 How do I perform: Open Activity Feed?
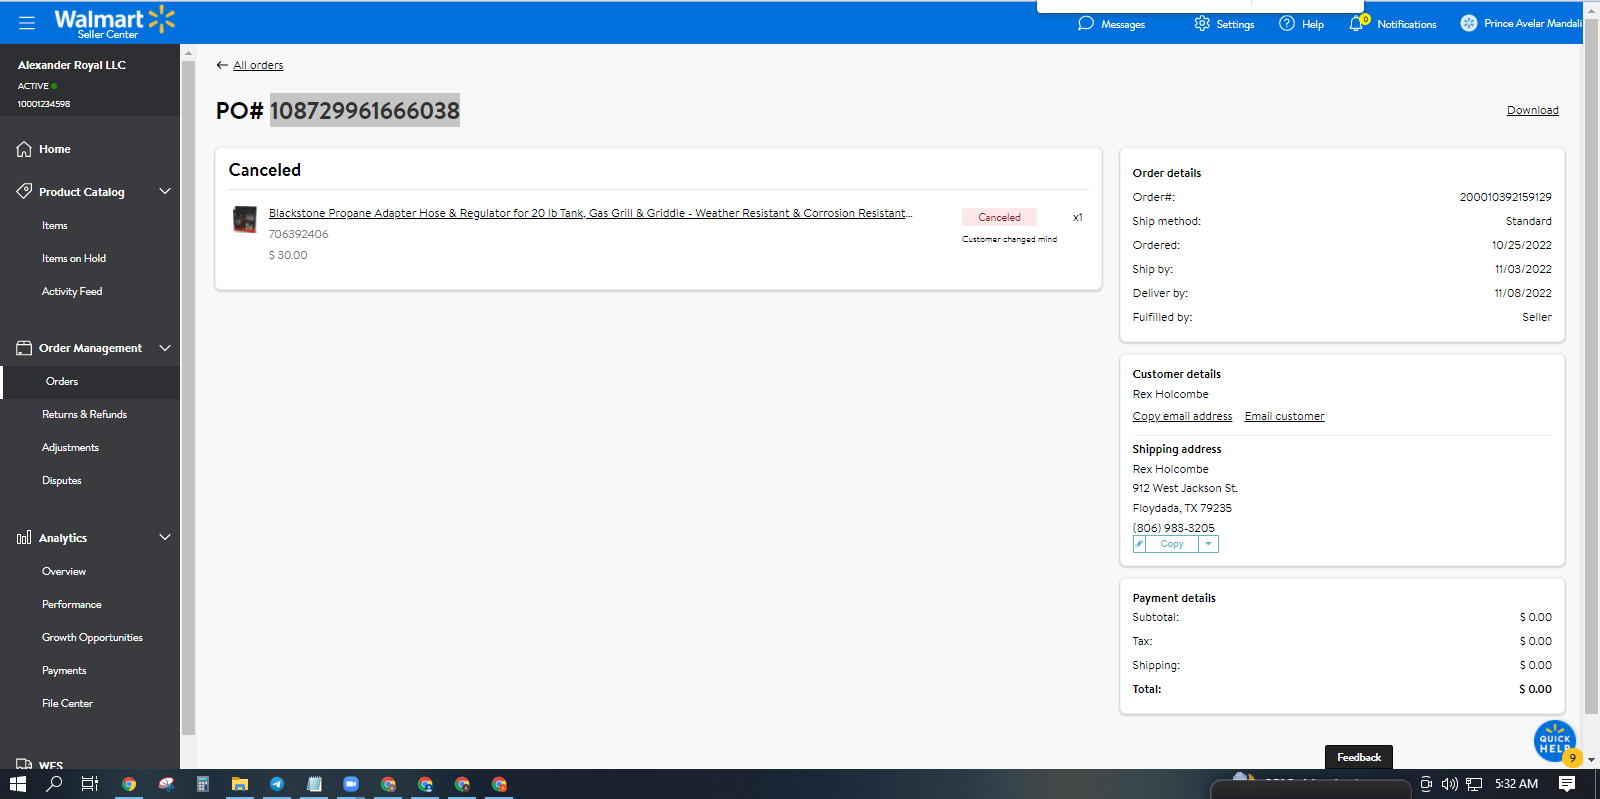coord(72,292)
